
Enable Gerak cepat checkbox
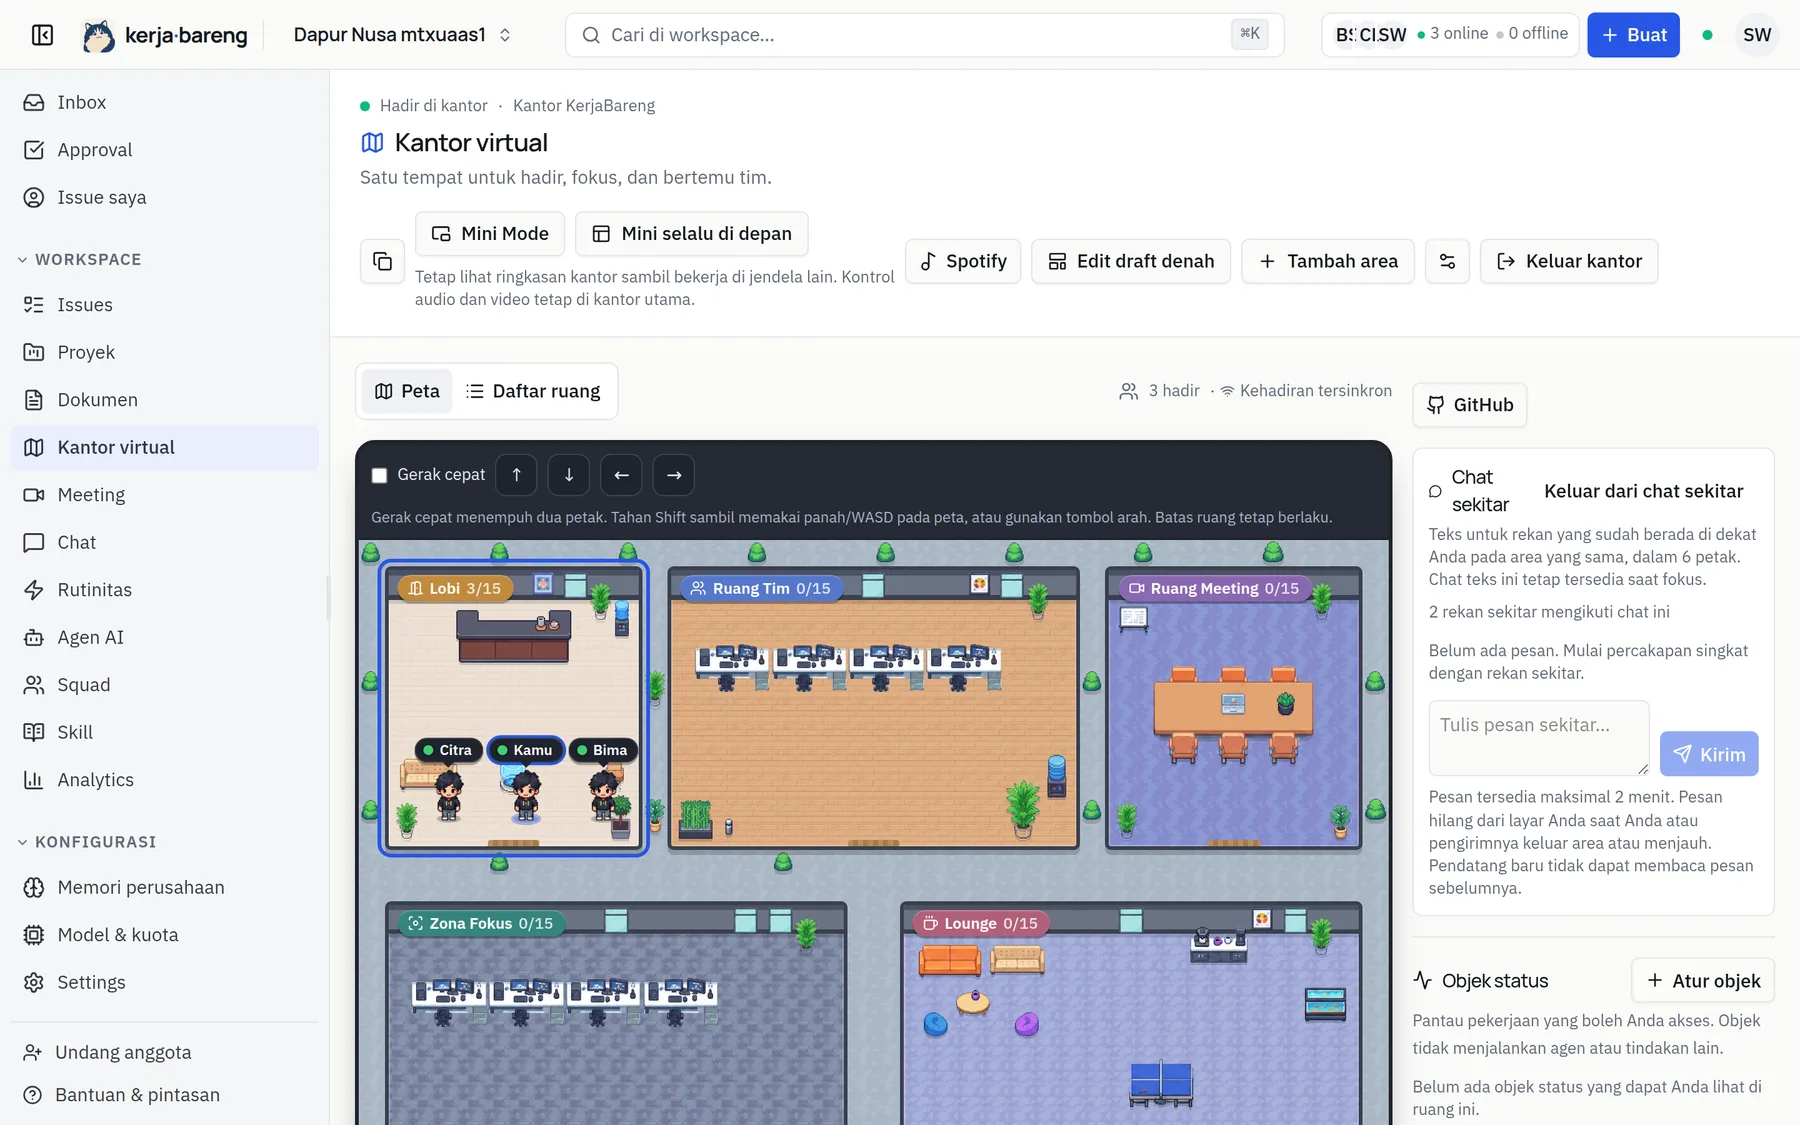(x=379, y=475)
